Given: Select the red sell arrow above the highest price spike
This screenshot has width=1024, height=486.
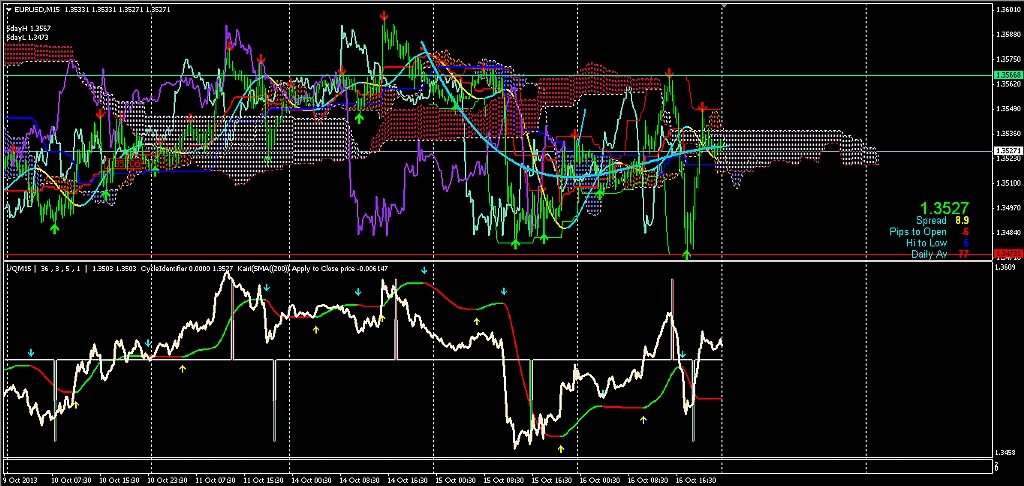Looking at the screenshot, I should pyautogui.click(x=385, y=14).
